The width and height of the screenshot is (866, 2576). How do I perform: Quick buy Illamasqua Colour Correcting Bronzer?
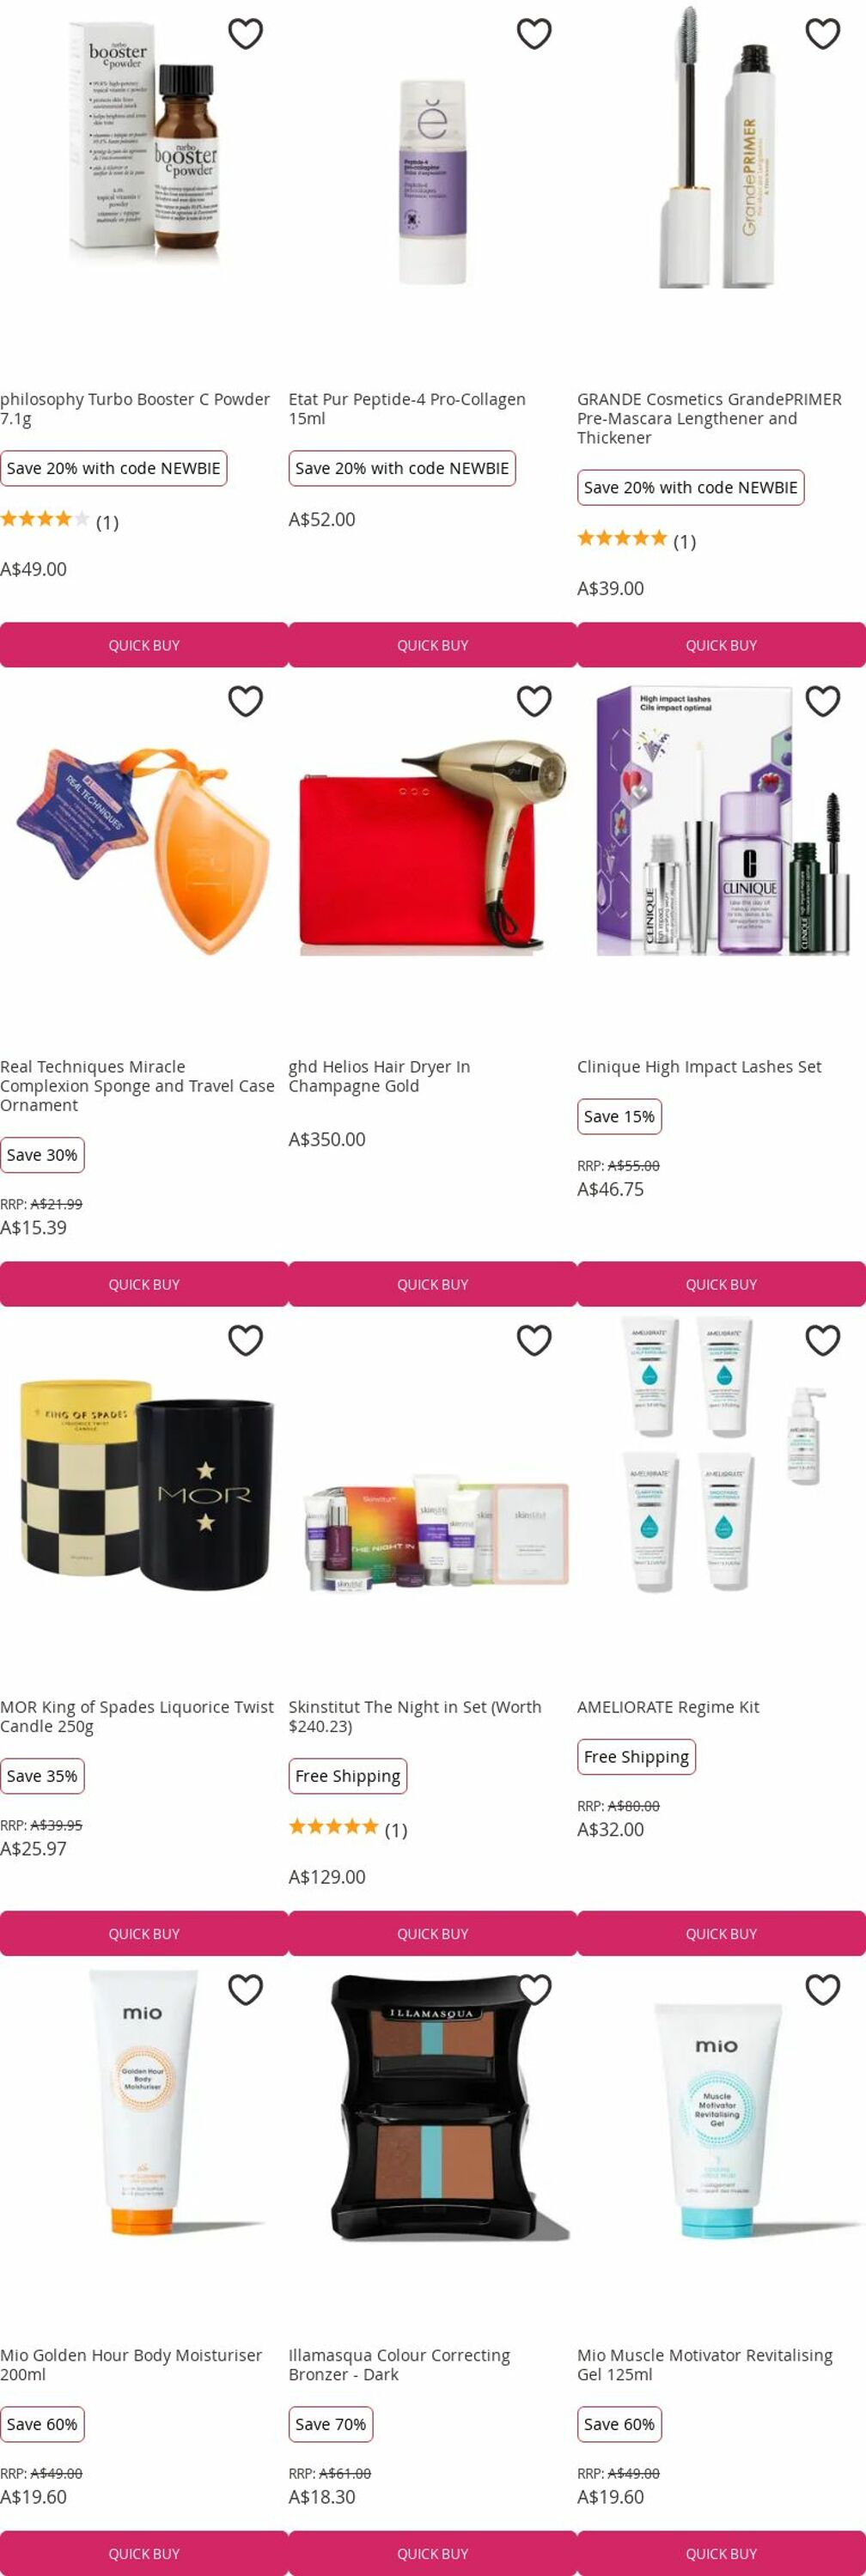tap(433, 2553)
